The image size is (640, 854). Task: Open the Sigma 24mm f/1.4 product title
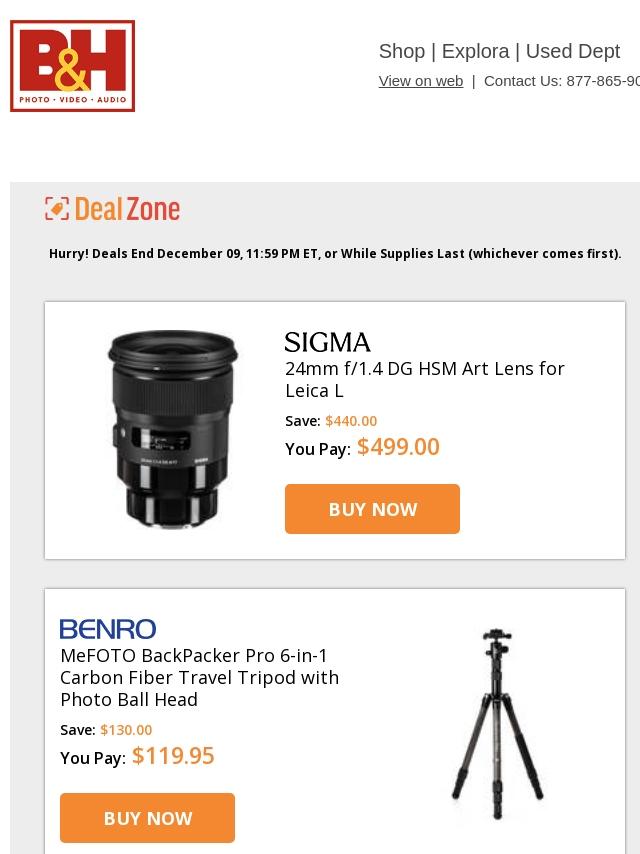[x=425, y=379]
